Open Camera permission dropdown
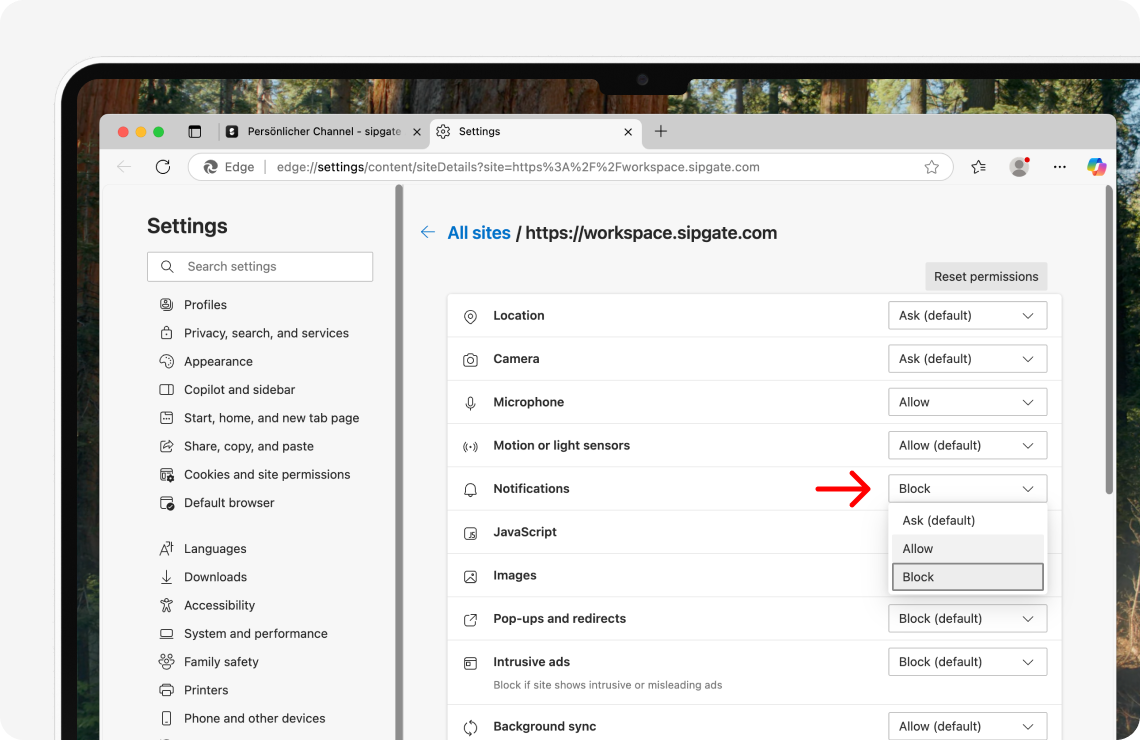The height and width of the screenshot is (740, 1140). pyautogui.click(x=967, y=358)
